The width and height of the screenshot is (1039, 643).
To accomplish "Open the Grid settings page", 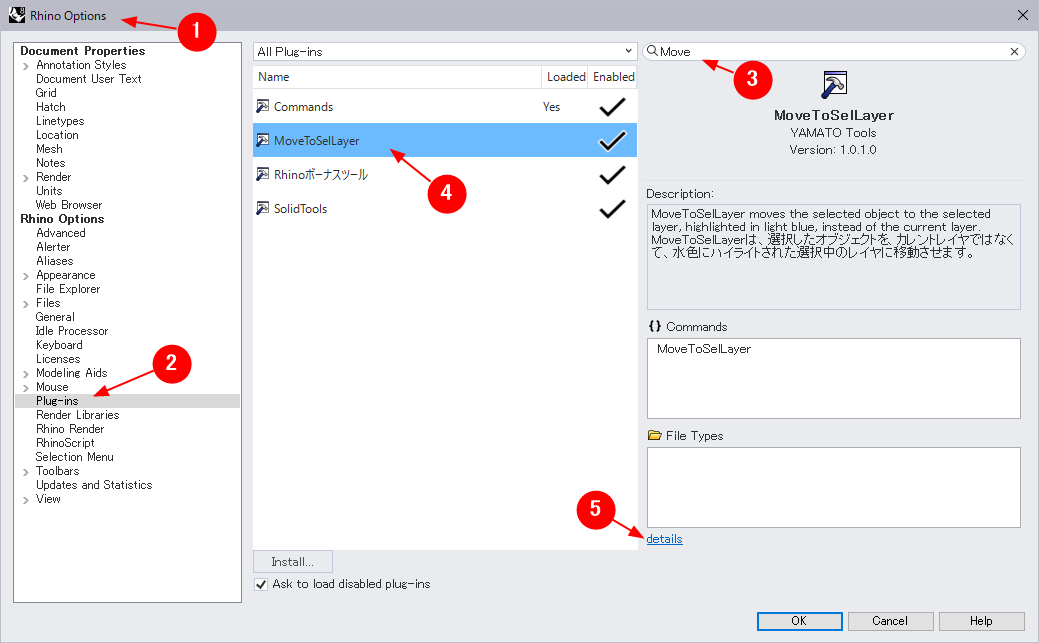I will (46, 93).
